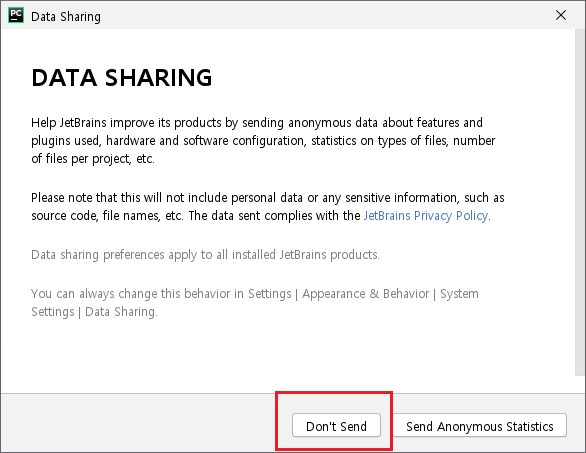Click the DATA SHARING heading
This screenshot has height=453, width=586.
(x=122, y=78)
